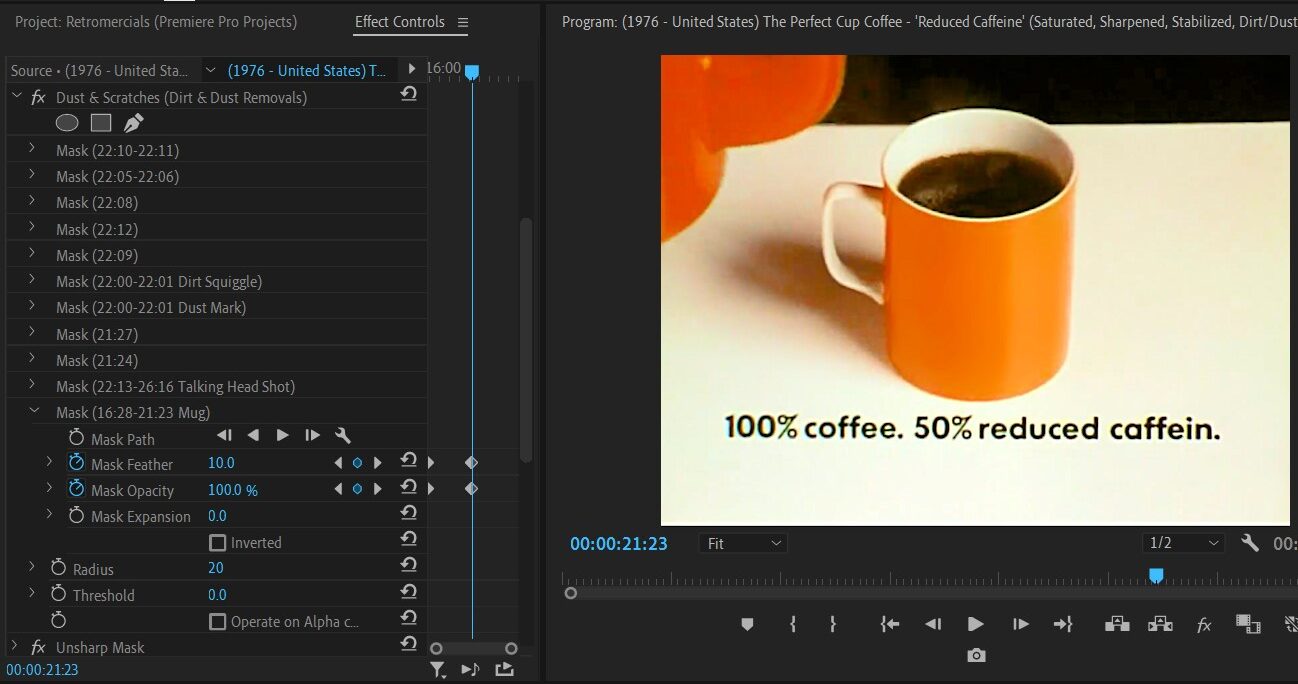This screenshot has width=1298, height=684.
Task: Toggle the Mask Opacity animation stopwatch
Action: 77,489
